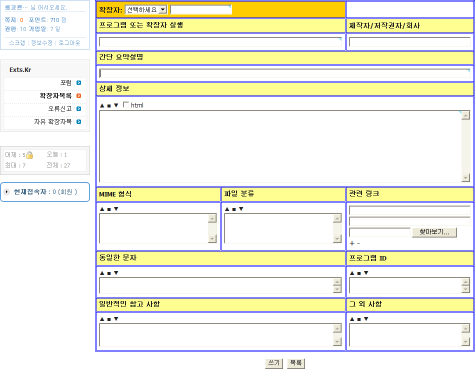Click the 정보수정 link

coord(42,43)
